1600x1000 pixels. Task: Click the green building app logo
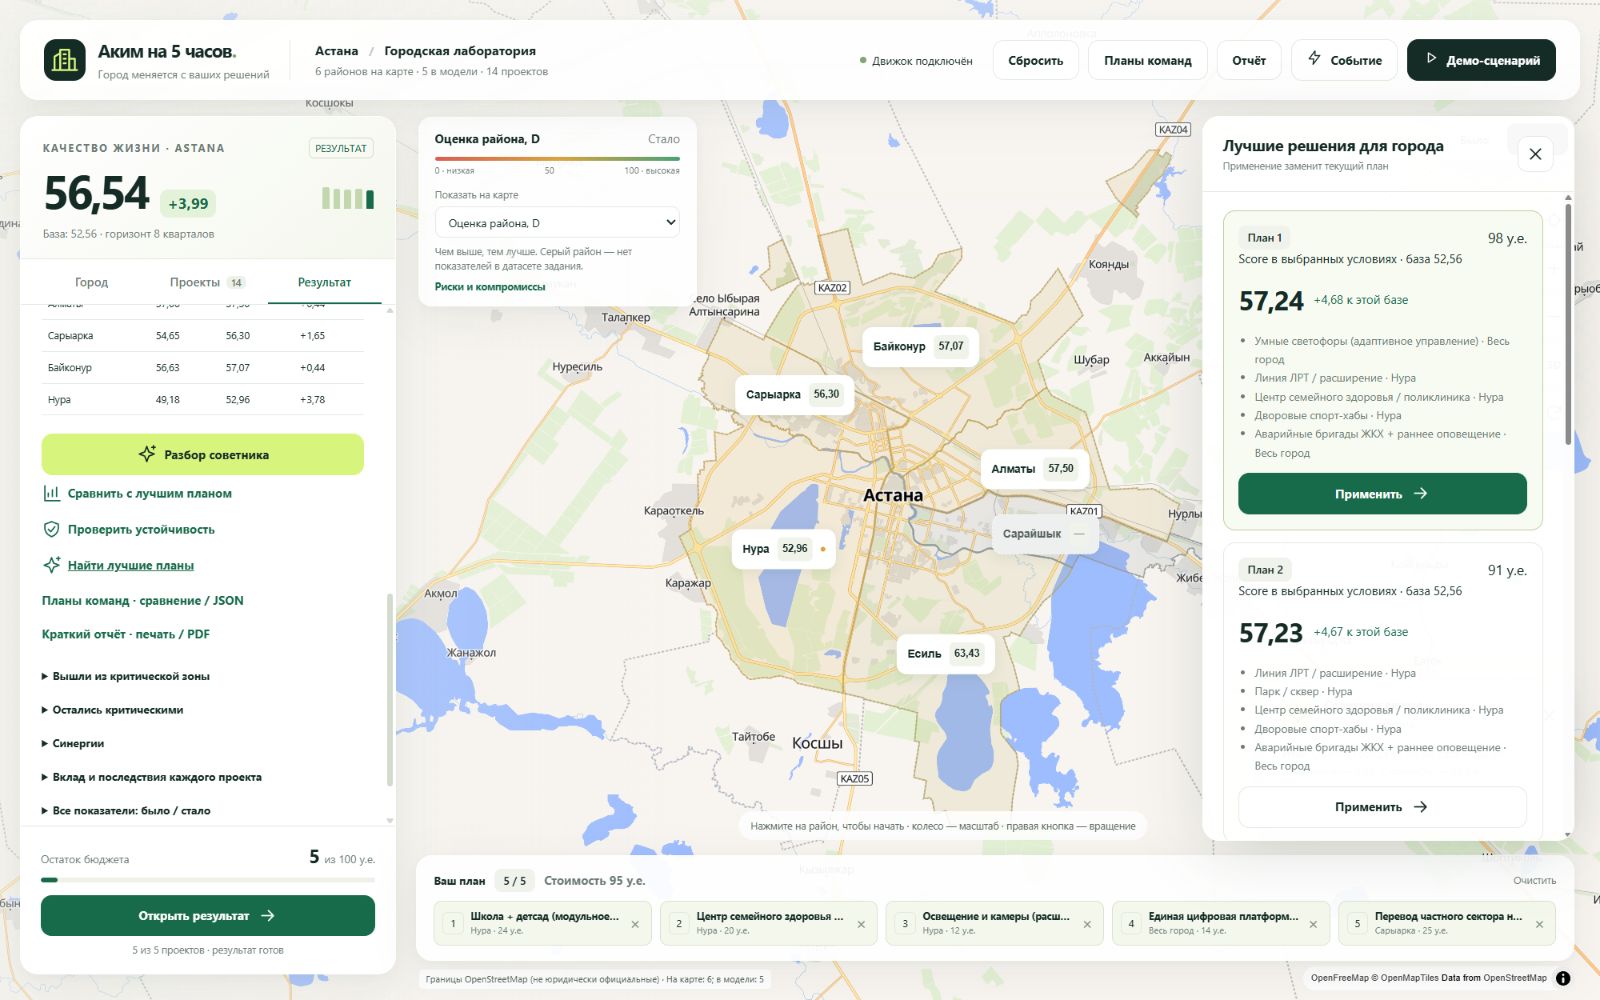(65, 60)
